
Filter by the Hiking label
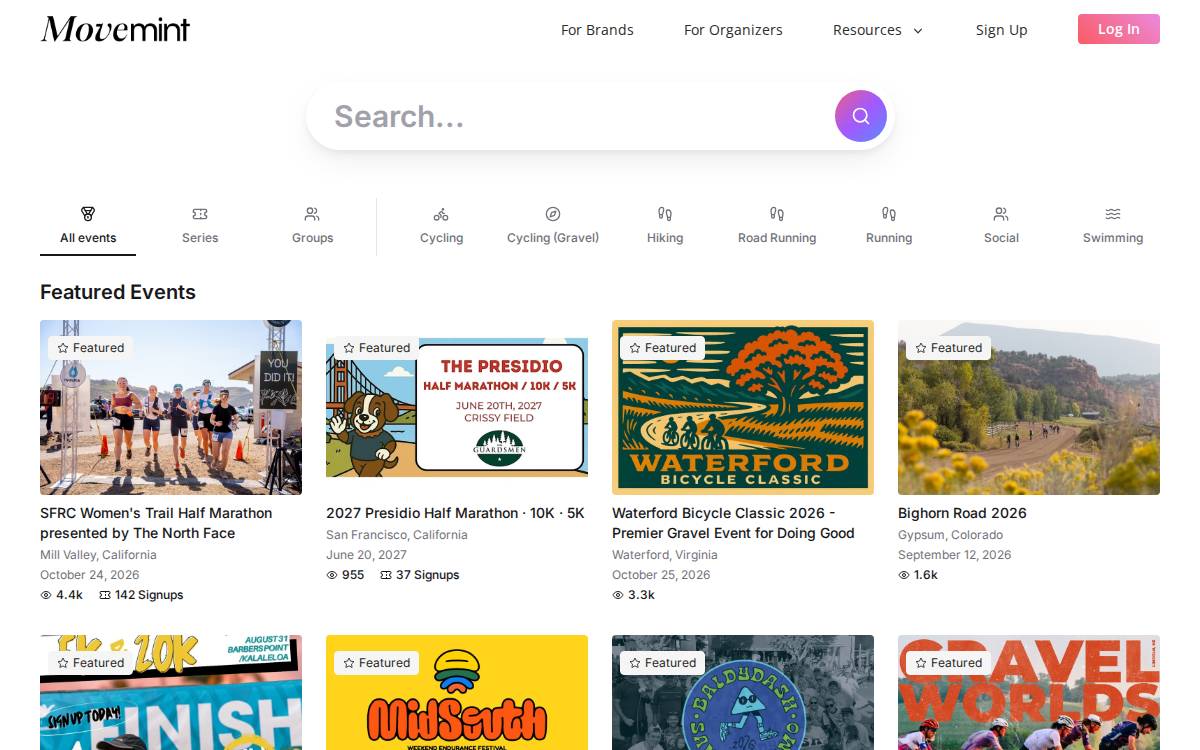click(x=665, y=238)
